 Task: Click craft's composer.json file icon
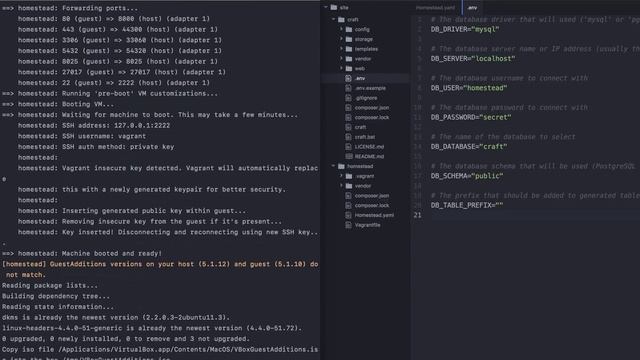[348, 107]
